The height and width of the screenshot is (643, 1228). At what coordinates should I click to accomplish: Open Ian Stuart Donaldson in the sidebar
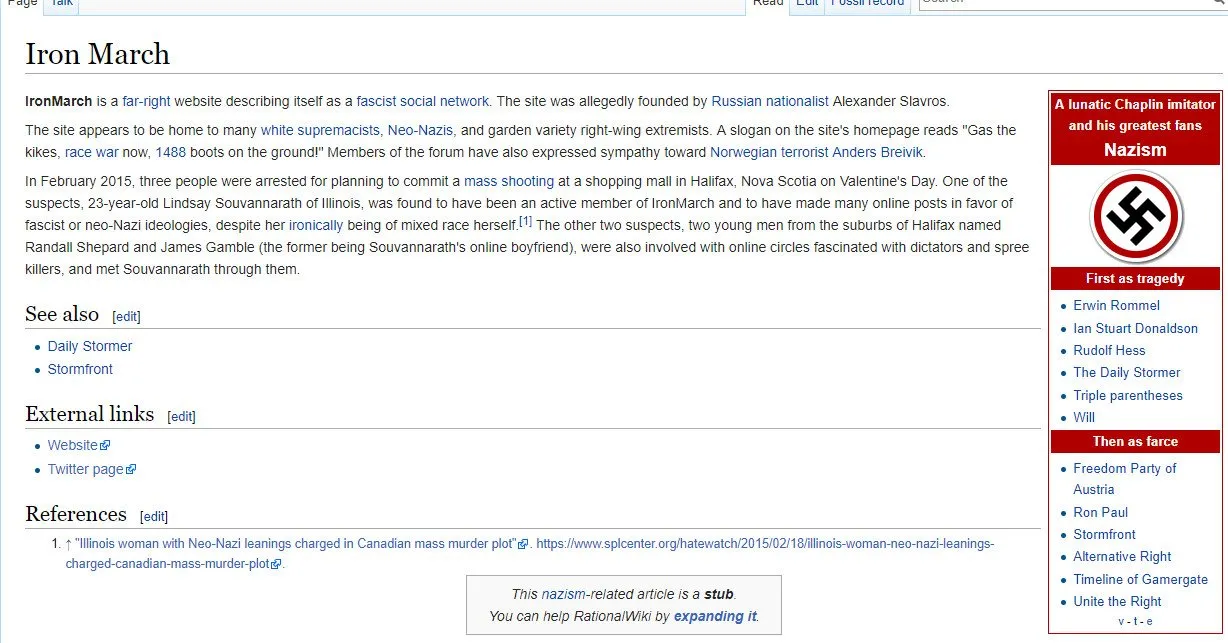(x=1136, y=328)
